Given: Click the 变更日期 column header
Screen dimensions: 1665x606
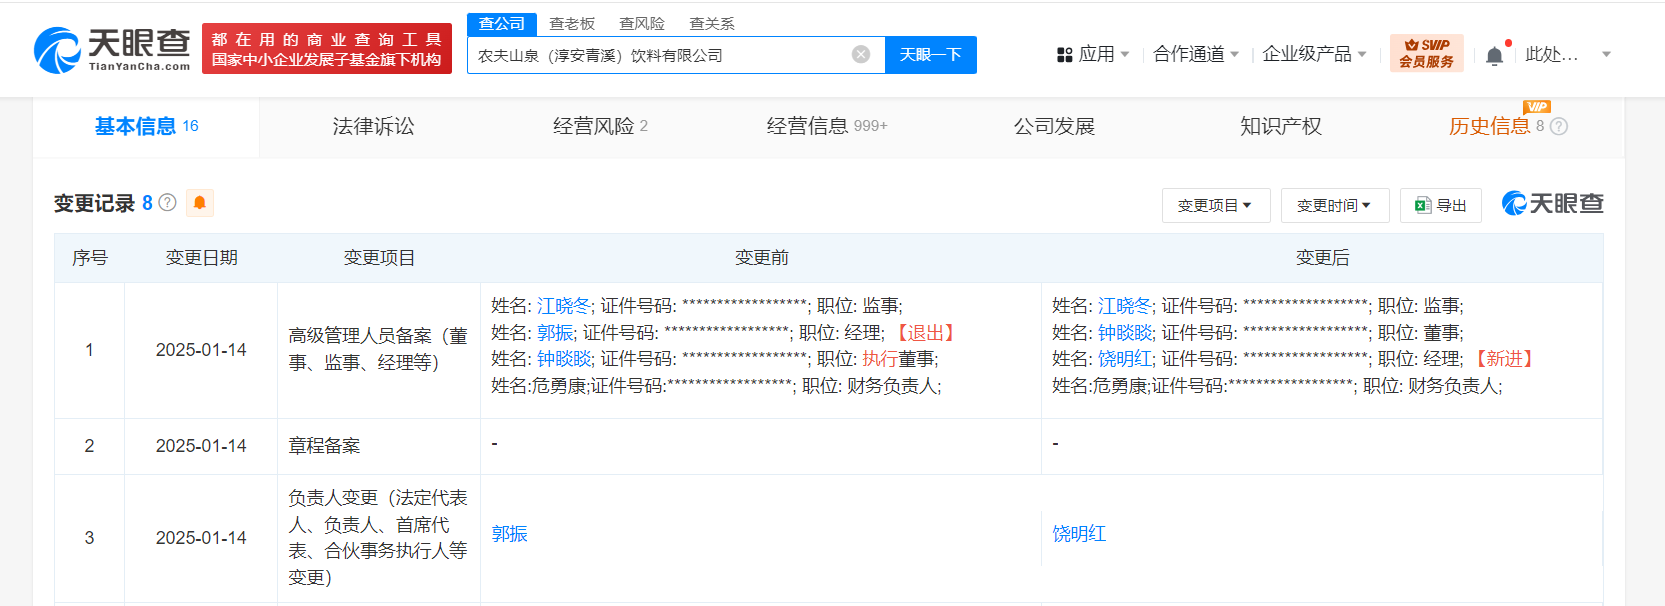Looking at the screenshot, I should [x=202, y=258].
